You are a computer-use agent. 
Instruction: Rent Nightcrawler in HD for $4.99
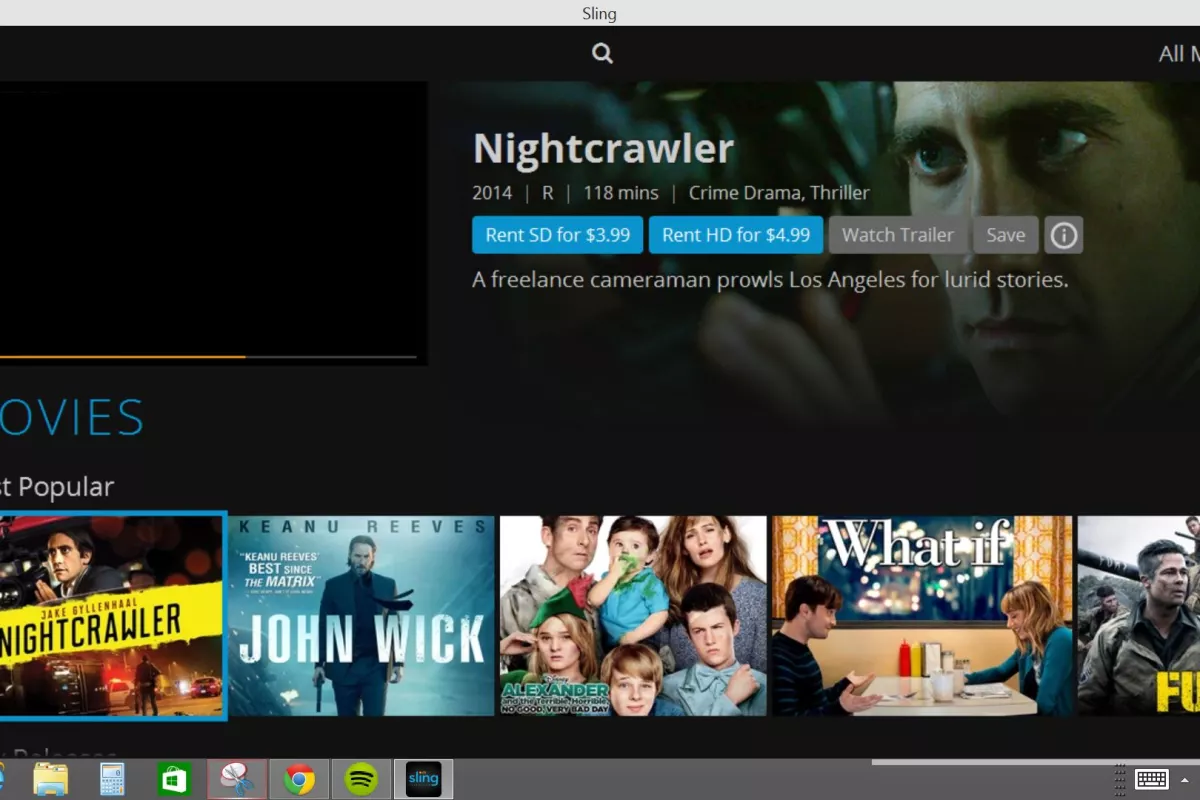736,235
